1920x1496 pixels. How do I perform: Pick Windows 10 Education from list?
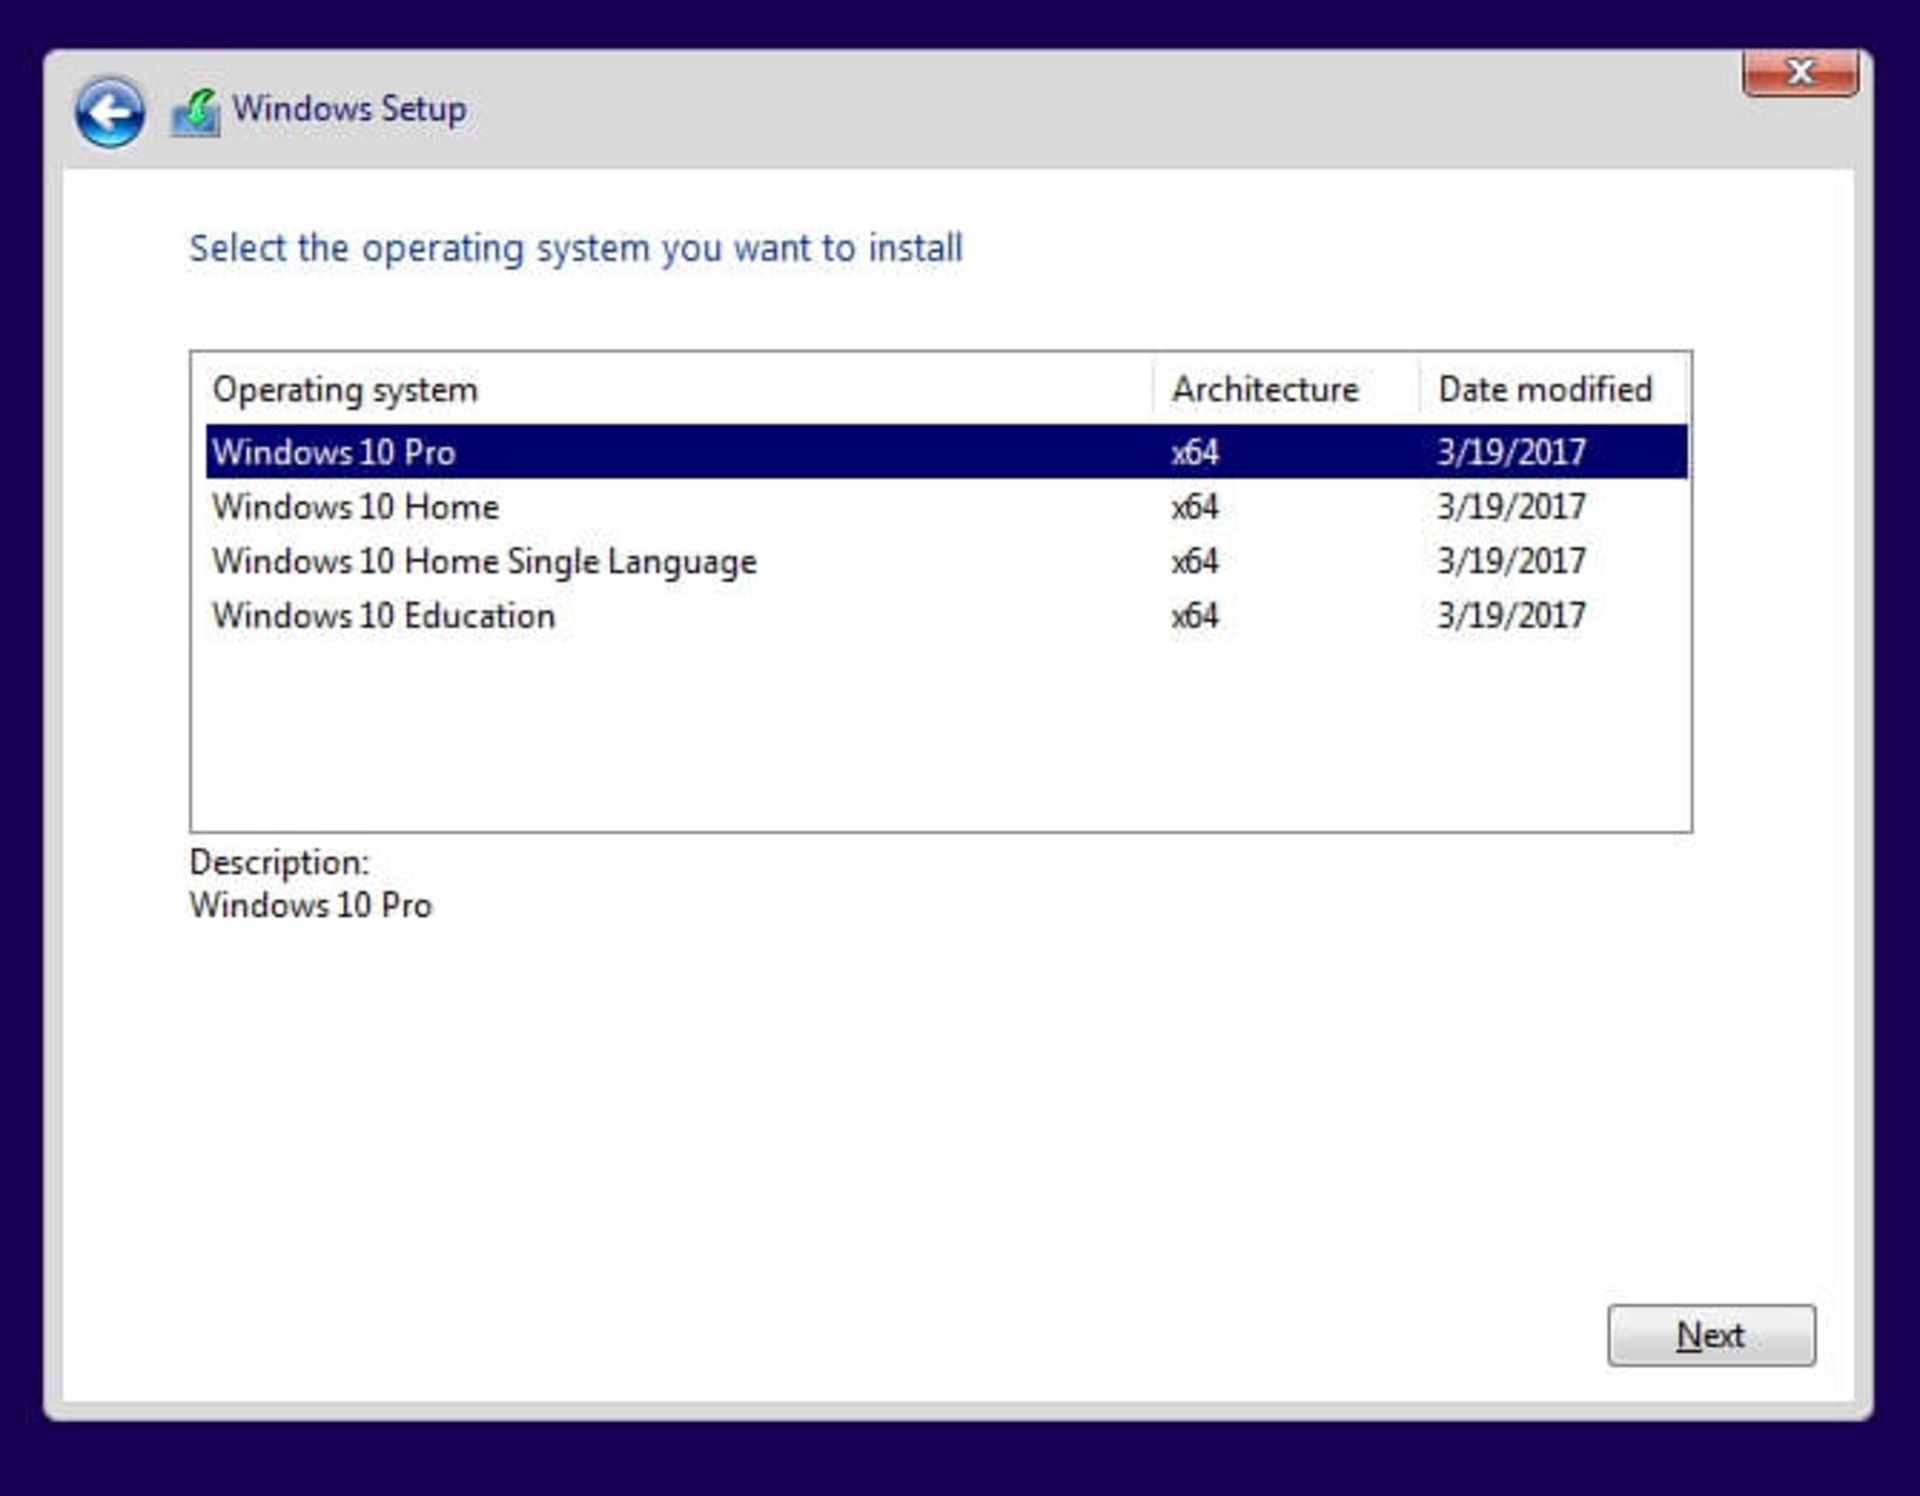click(946, 616)
